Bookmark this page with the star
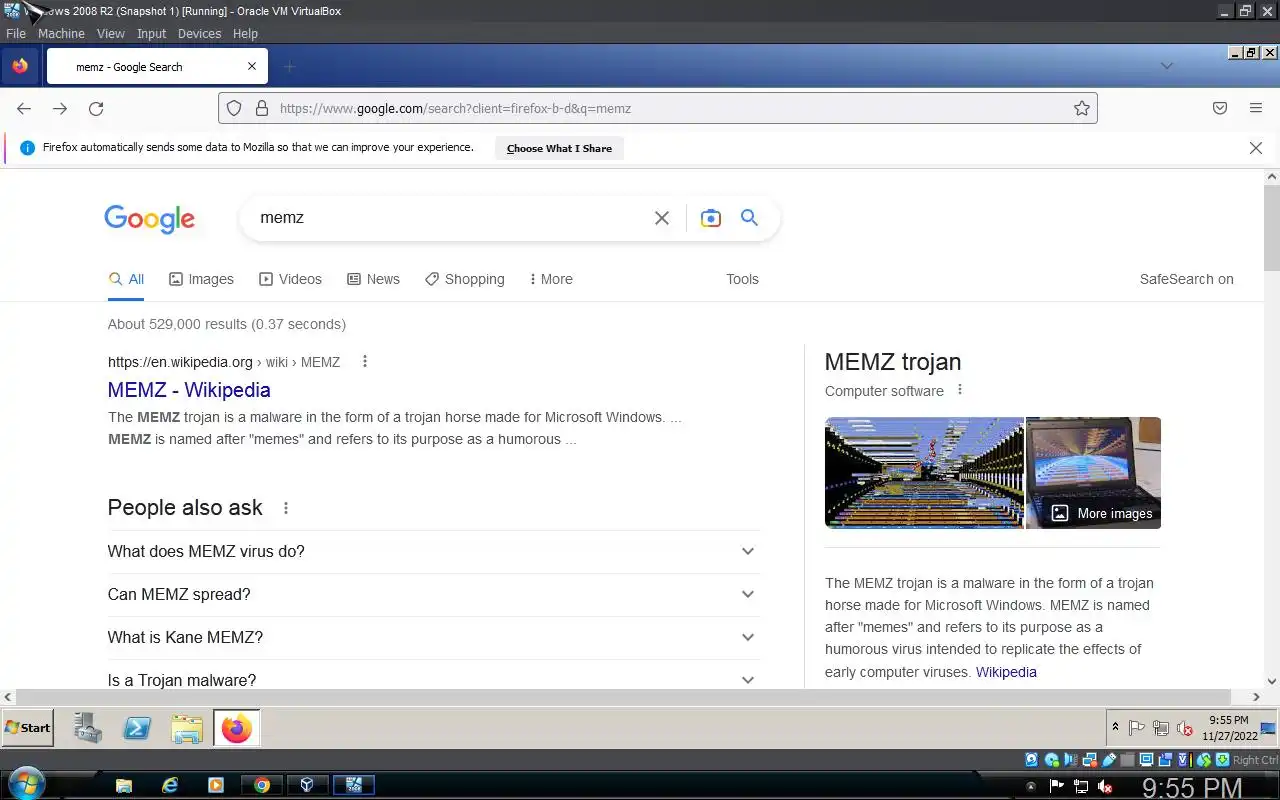1280x800 pixels. (1081, 108)
